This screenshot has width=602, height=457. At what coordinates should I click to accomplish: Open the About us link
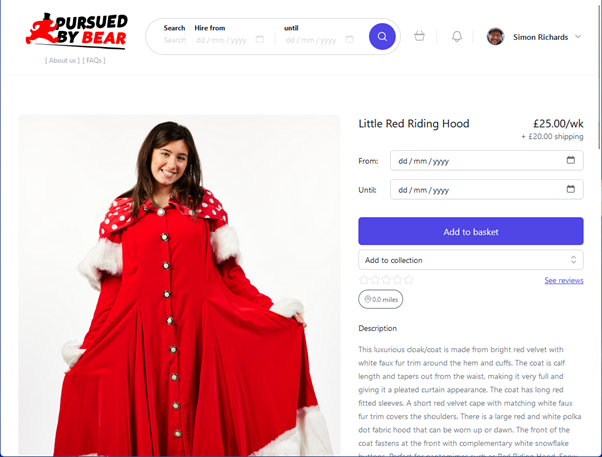coord(63,60)
